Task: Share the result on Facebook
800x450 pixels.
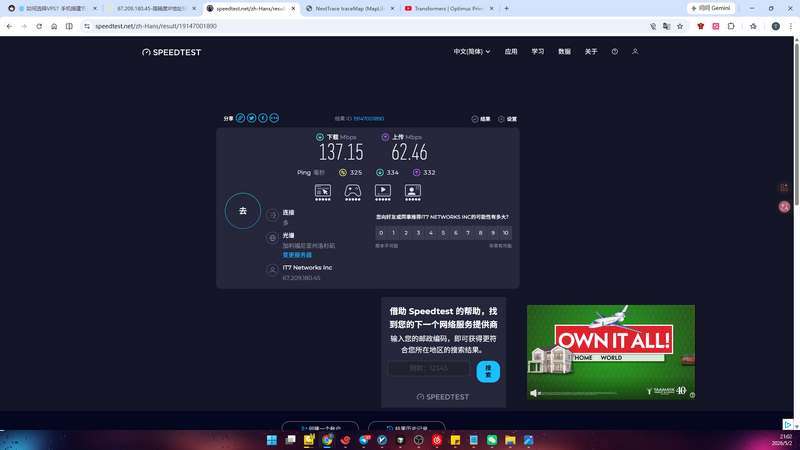Action: tap(263, 118)
